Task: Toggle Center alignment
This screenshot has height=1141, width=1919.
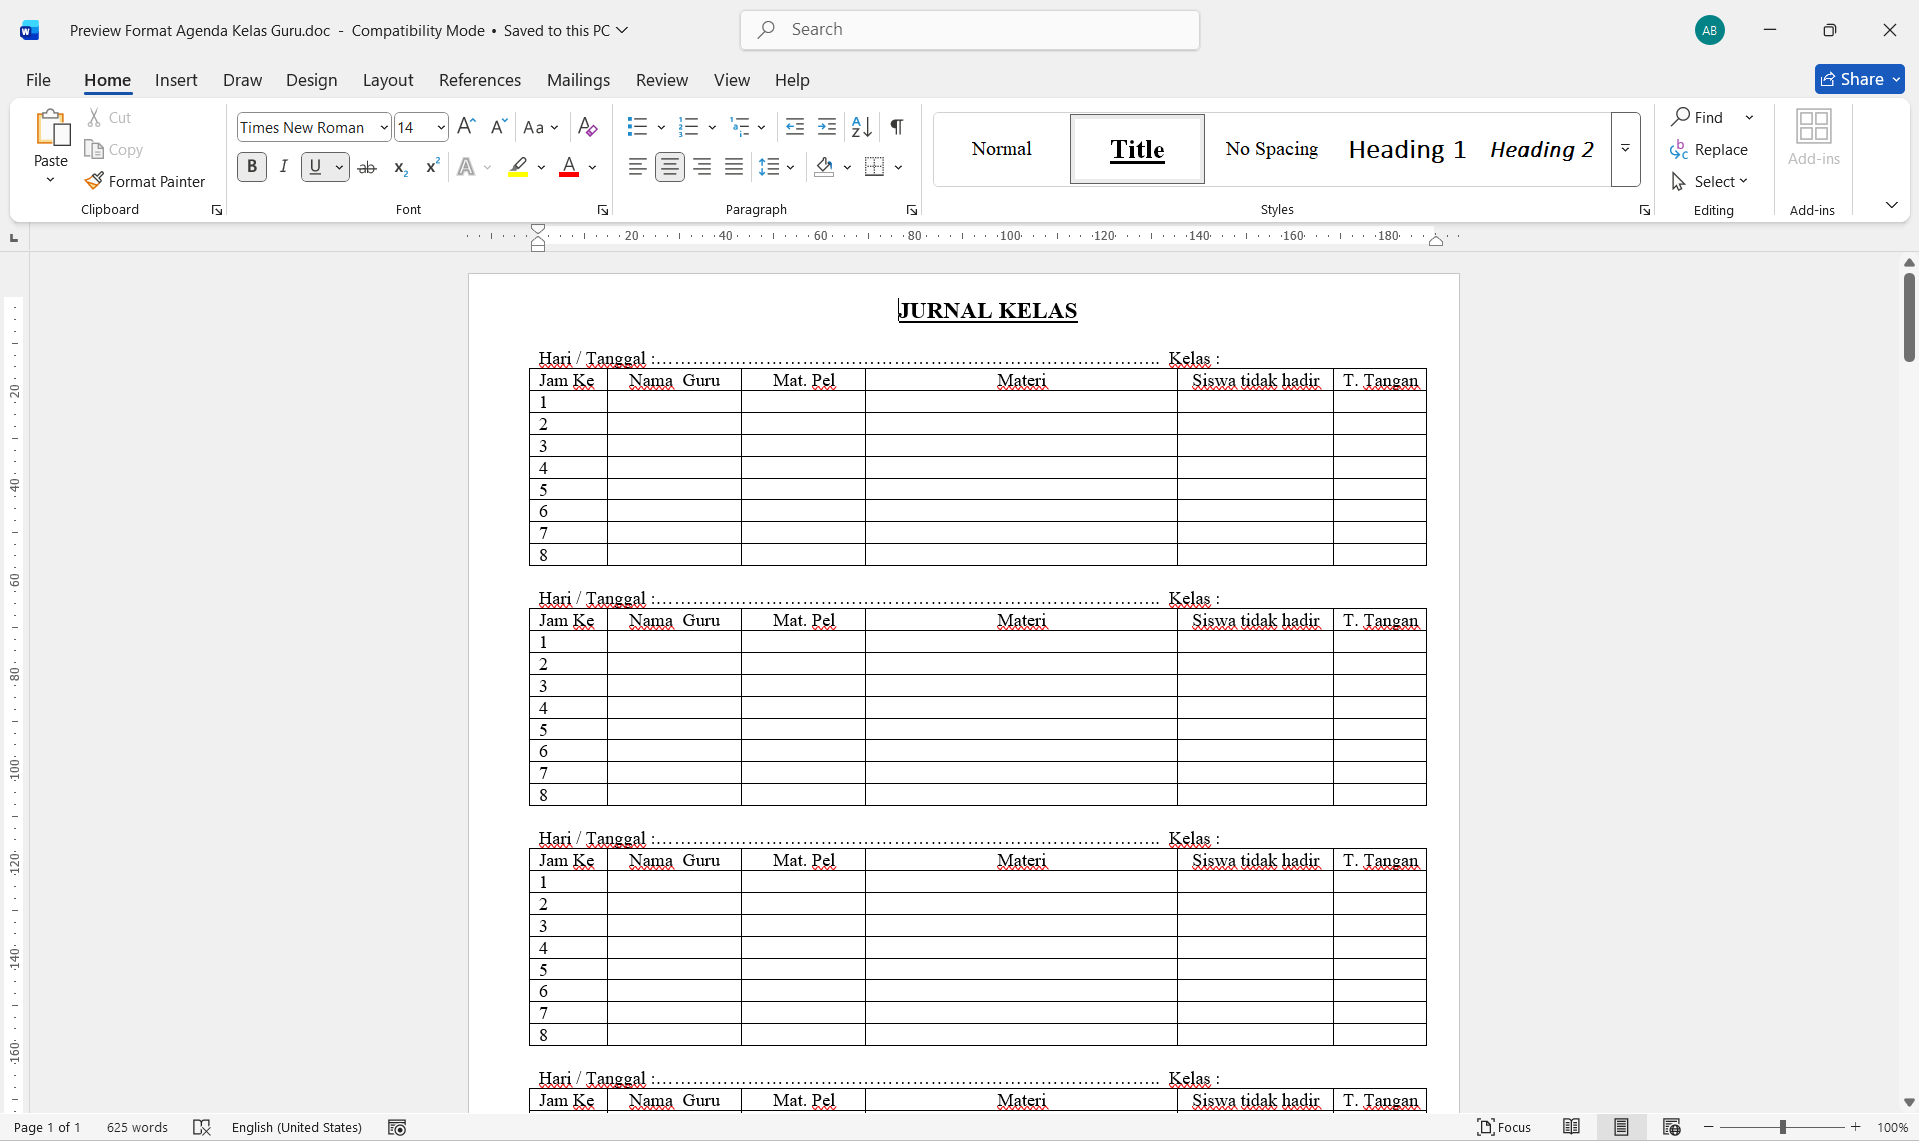Action: (x=670, y=167)
